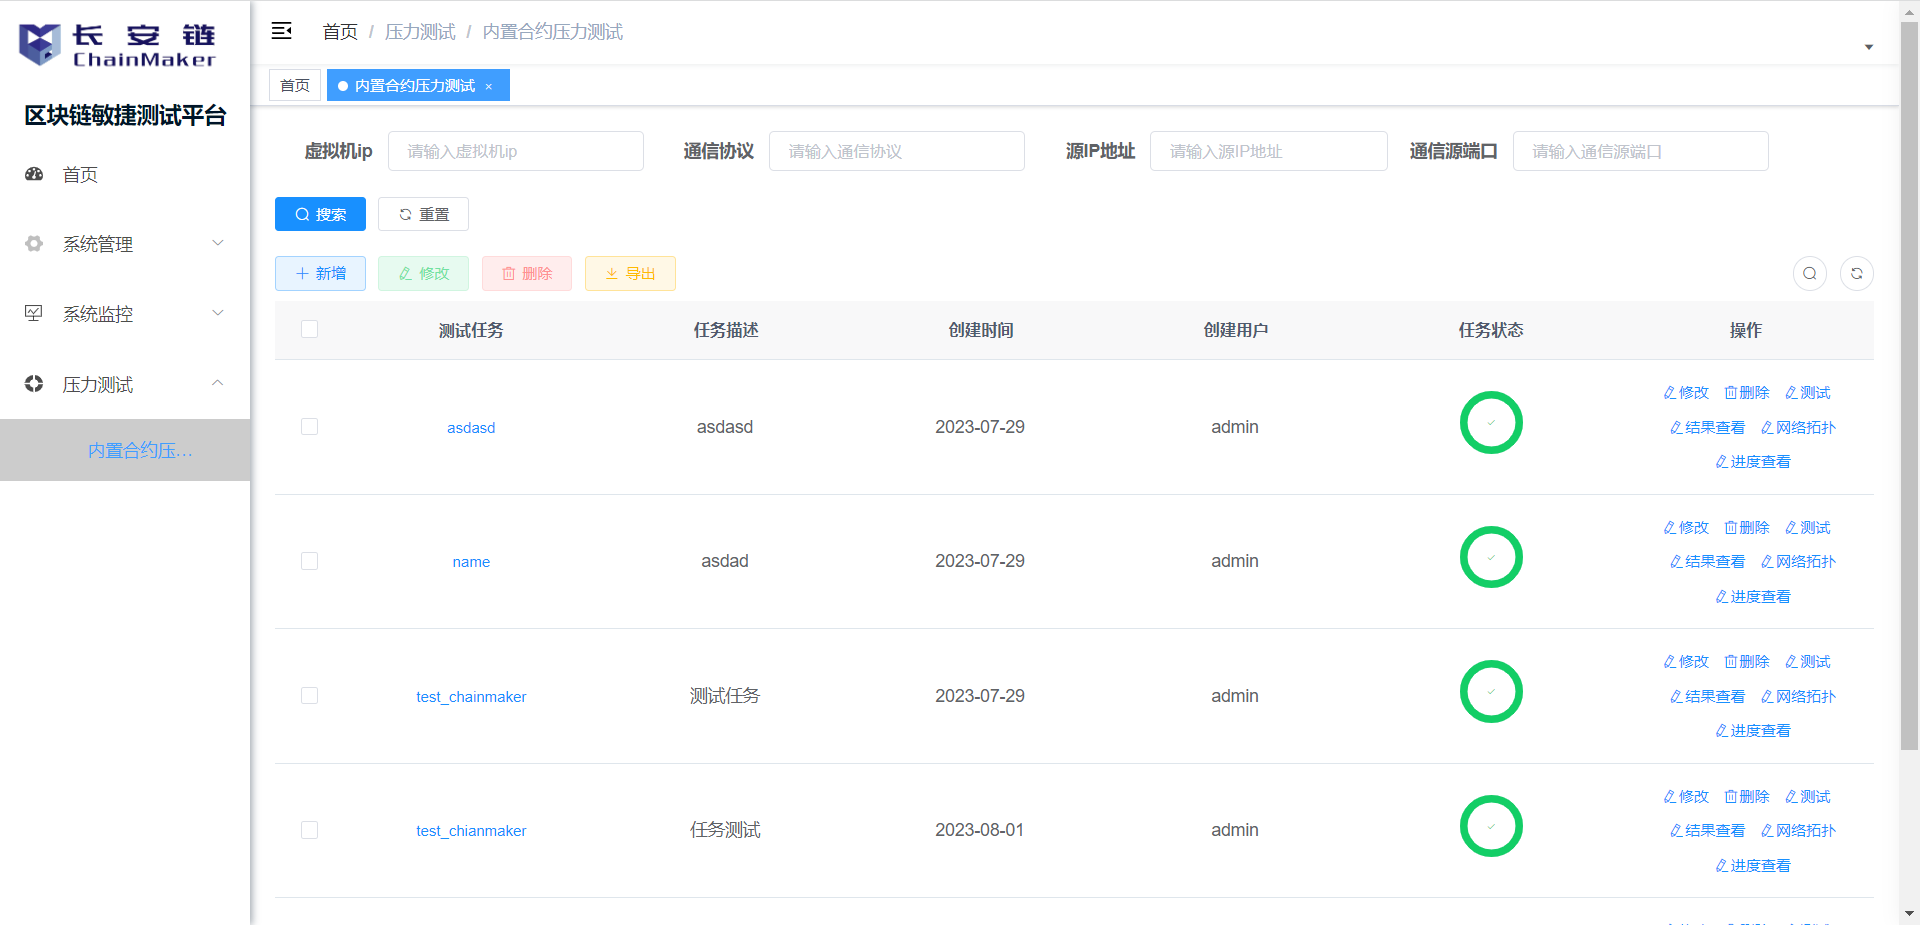
Task: Click the 虚拟机ip input field
Action: (515, 151)
